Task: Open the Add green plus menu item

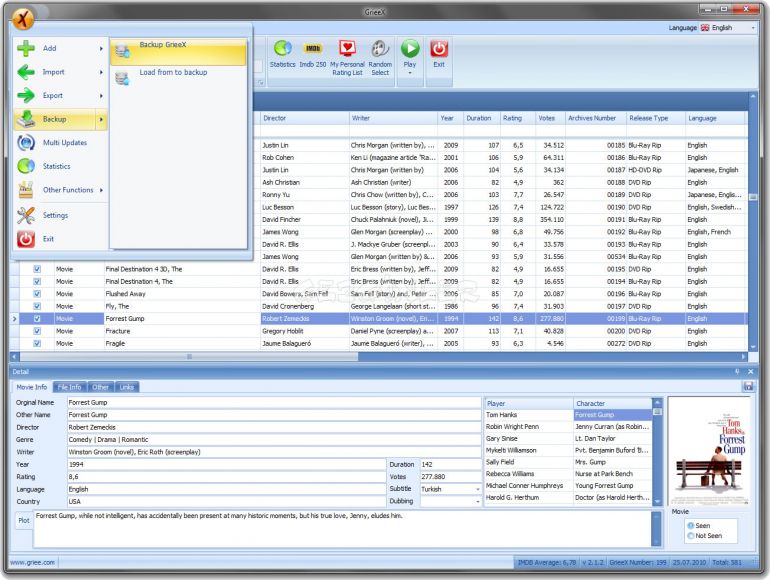Action: pyautogui.click(x=60, y=48)
